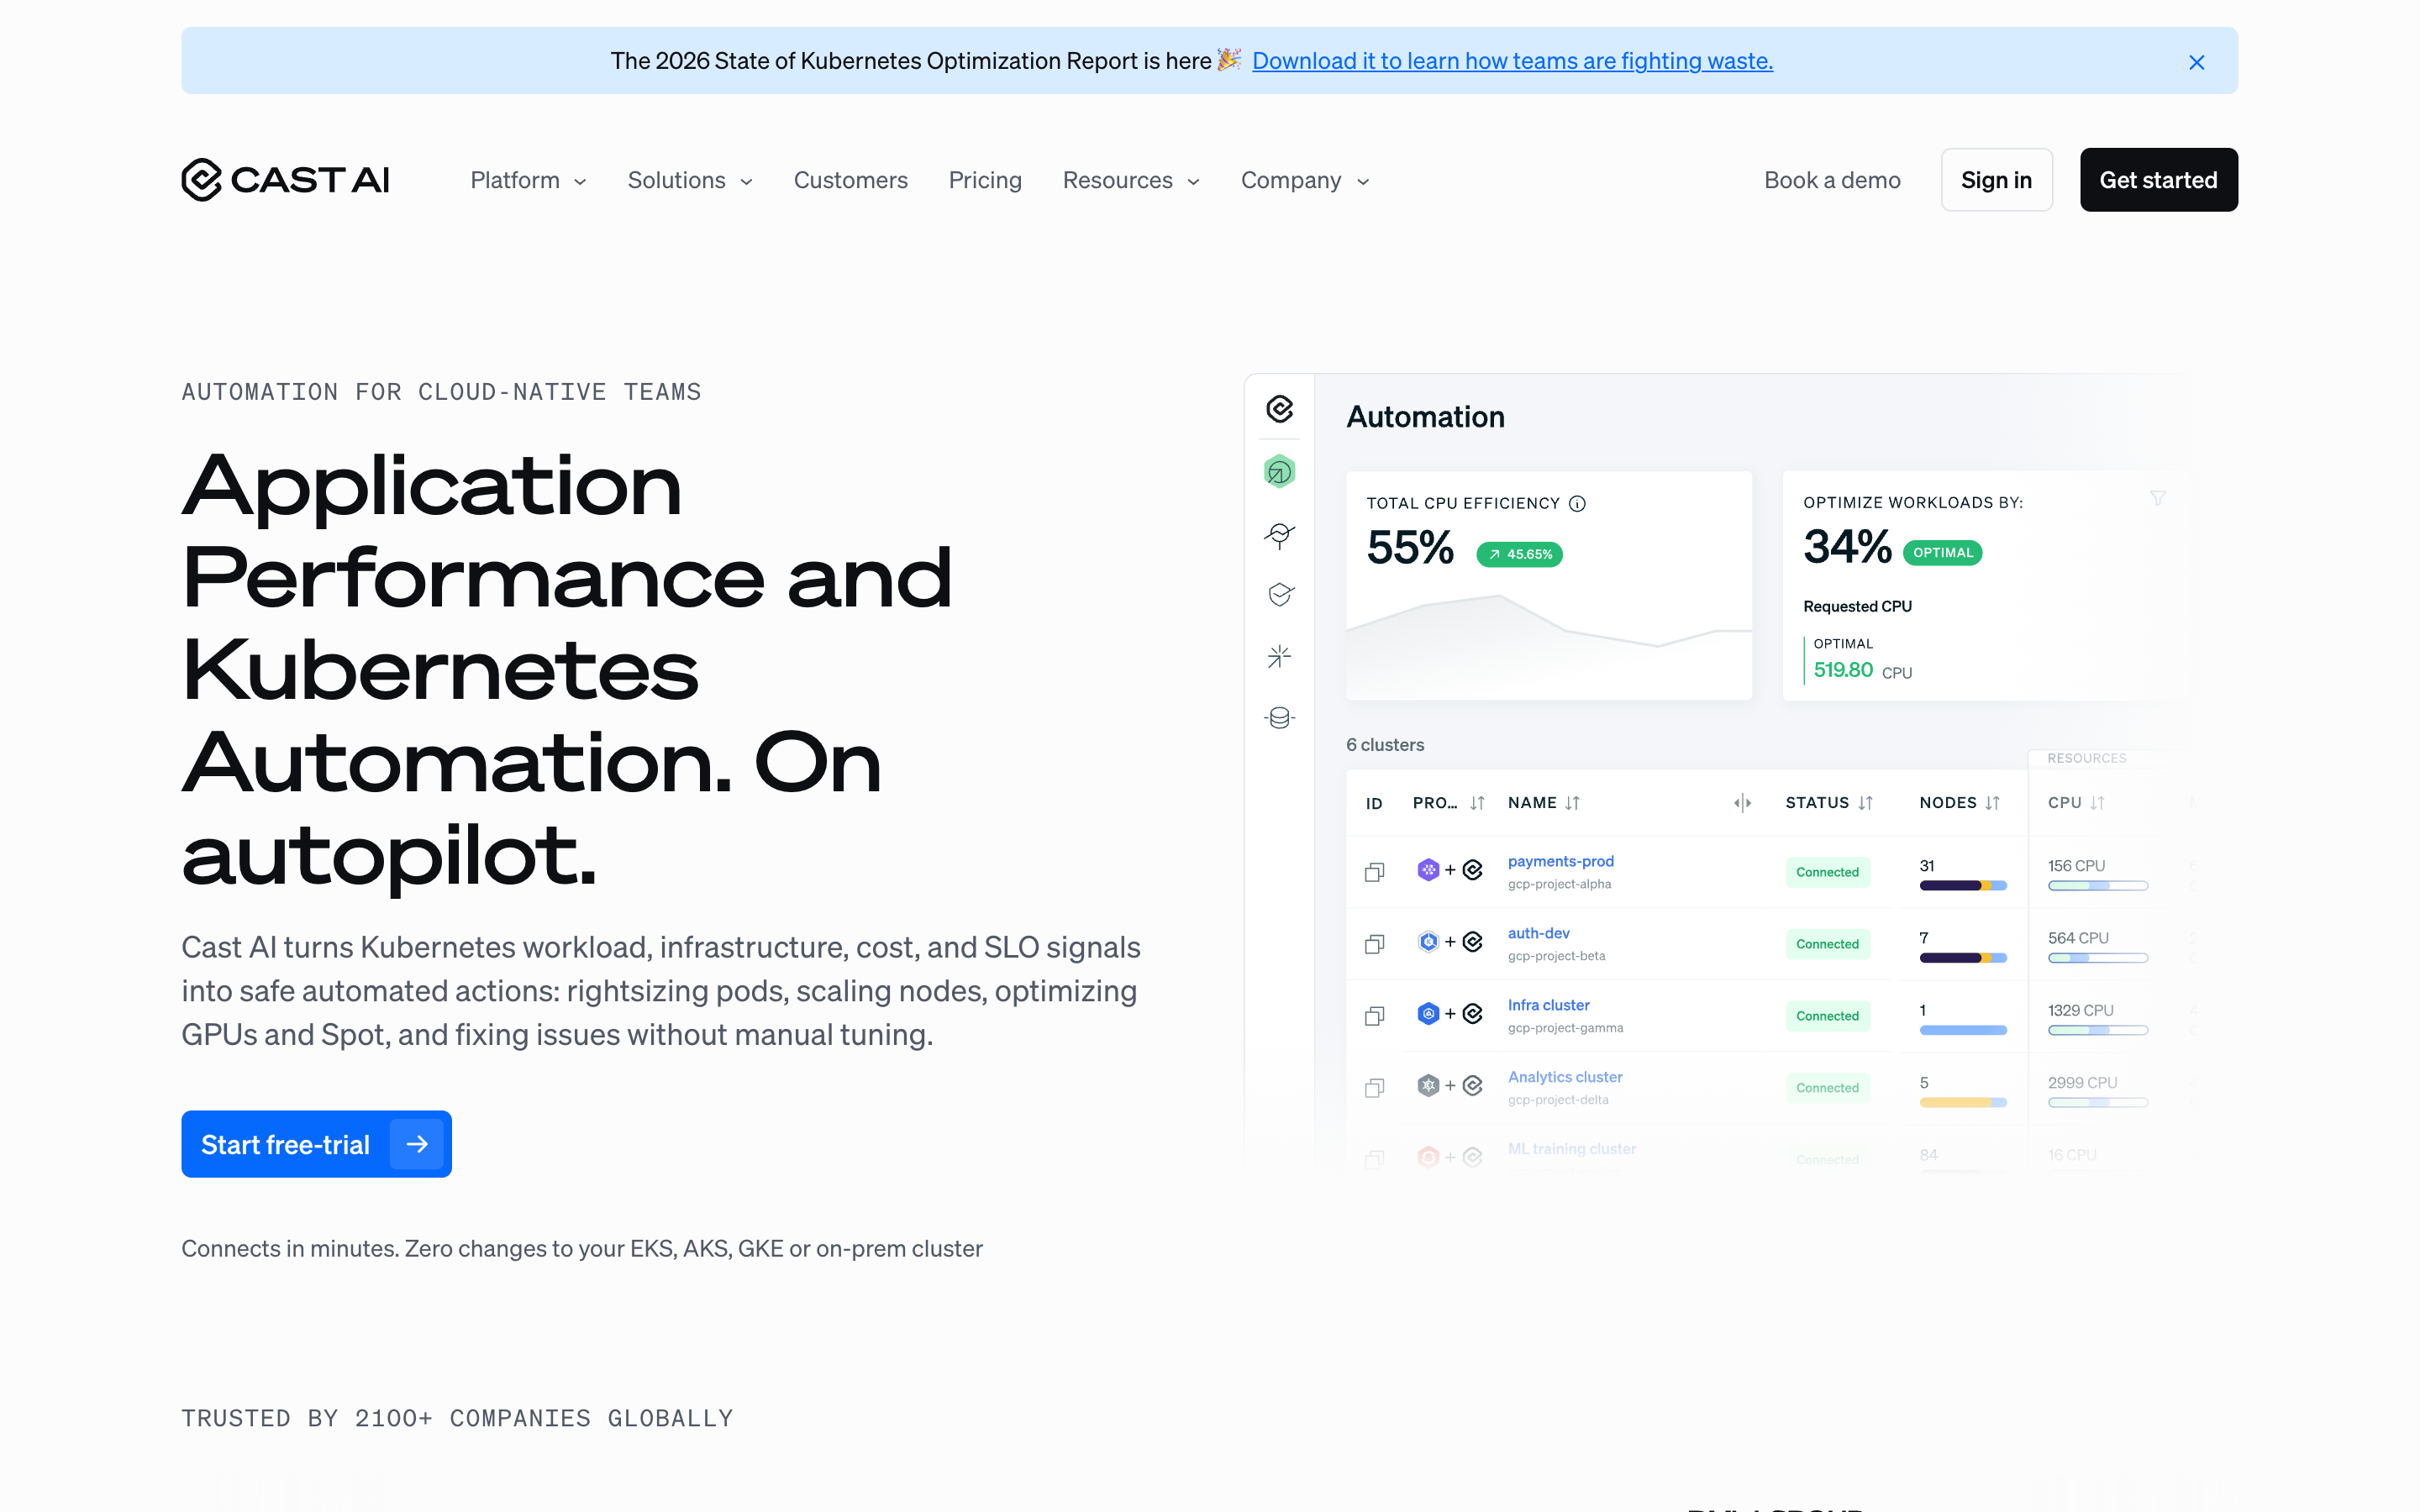Go to Cast AI logo homepage
This screenshot has width=2420, height=1512.
[x=285, y=180]
